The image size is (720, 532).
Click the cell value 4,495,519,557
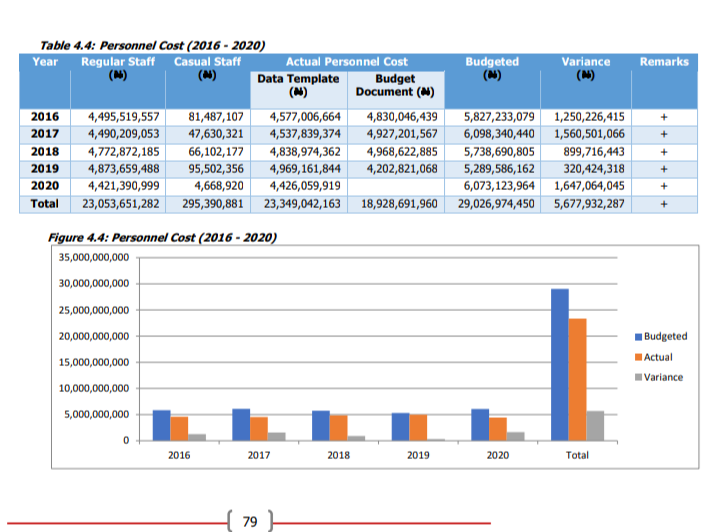pyautogui.click(x=124, y=117)
